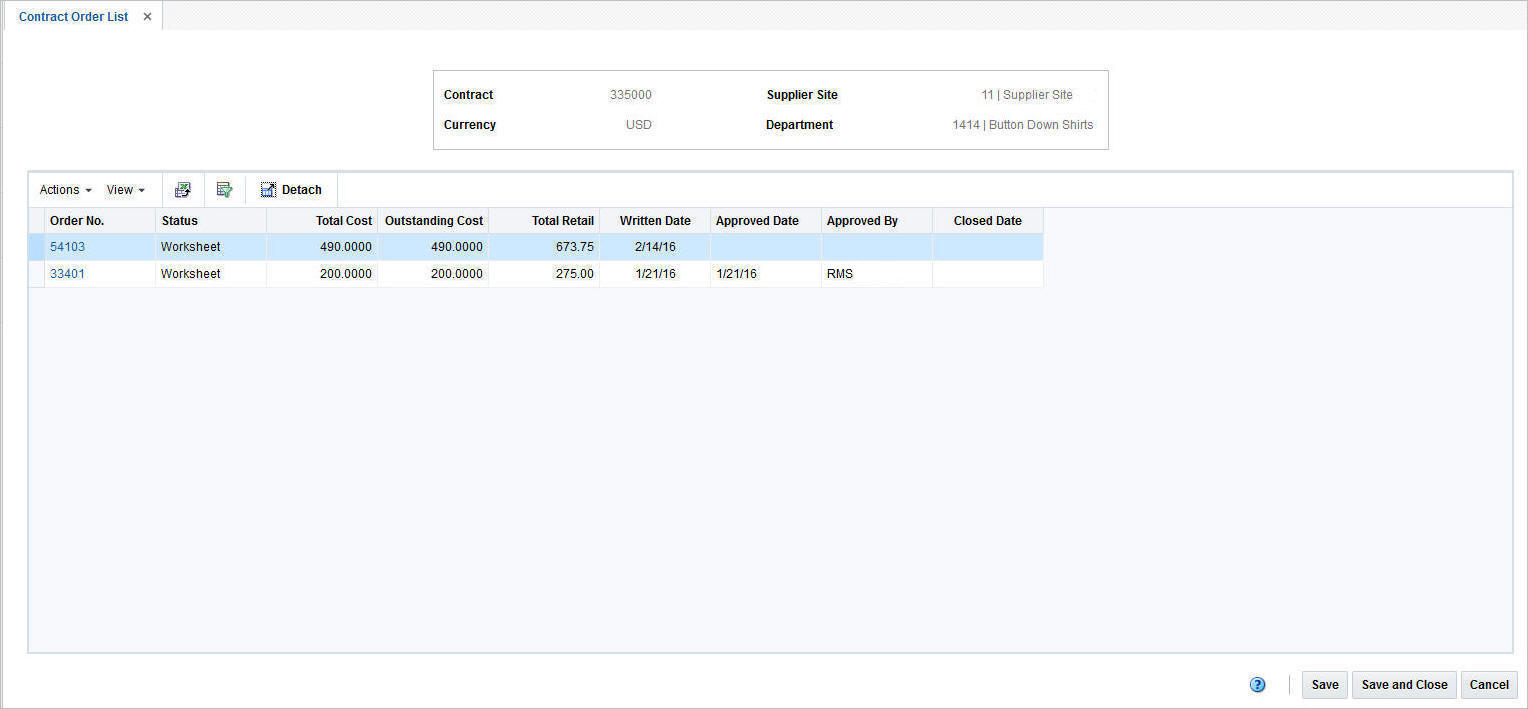Open the Actions menu

pyautogui.click(x=60, y=189)
